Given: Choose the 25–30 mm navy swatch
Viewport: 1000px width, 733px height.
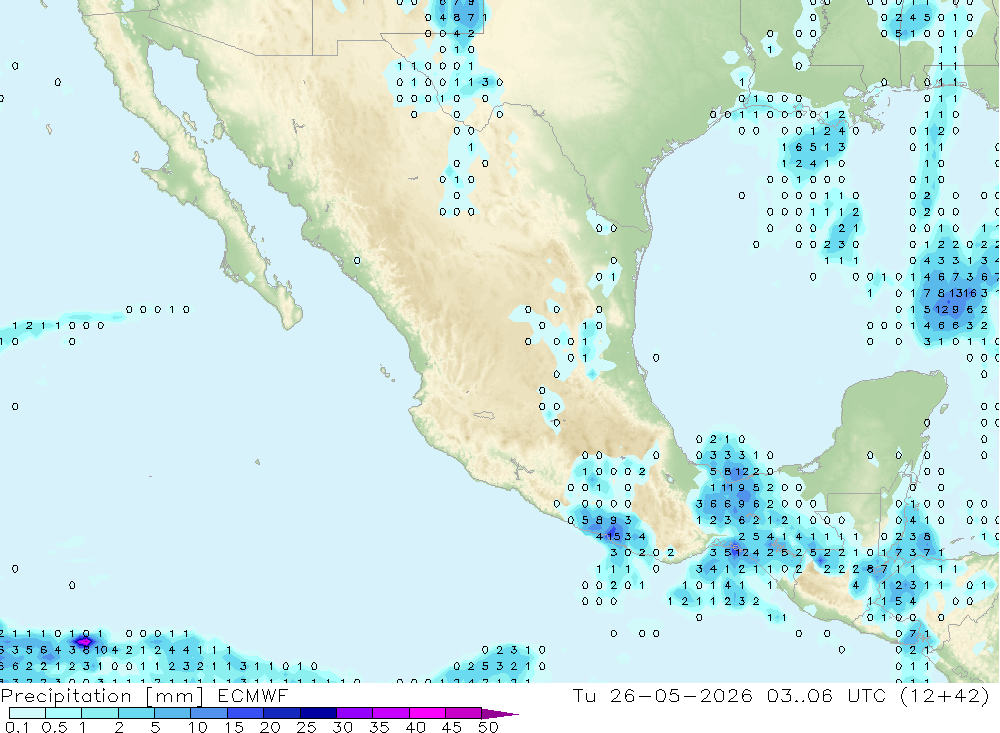Looking at the screenshot, I should click(318, 713).
